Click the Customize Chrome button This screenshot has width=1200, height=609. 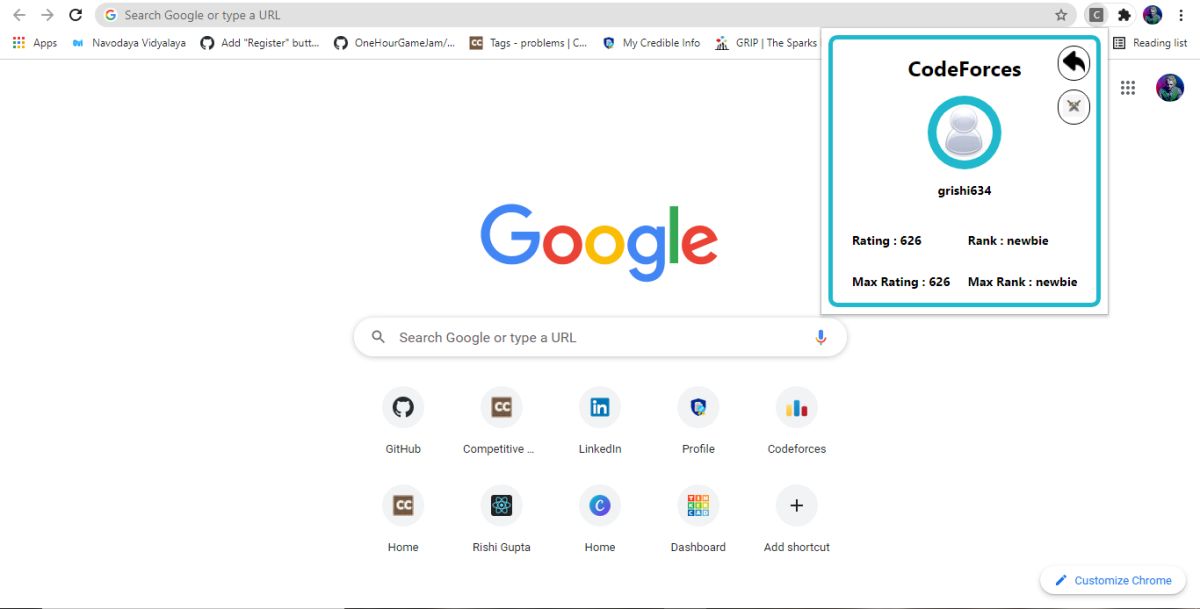(1113, 580)
